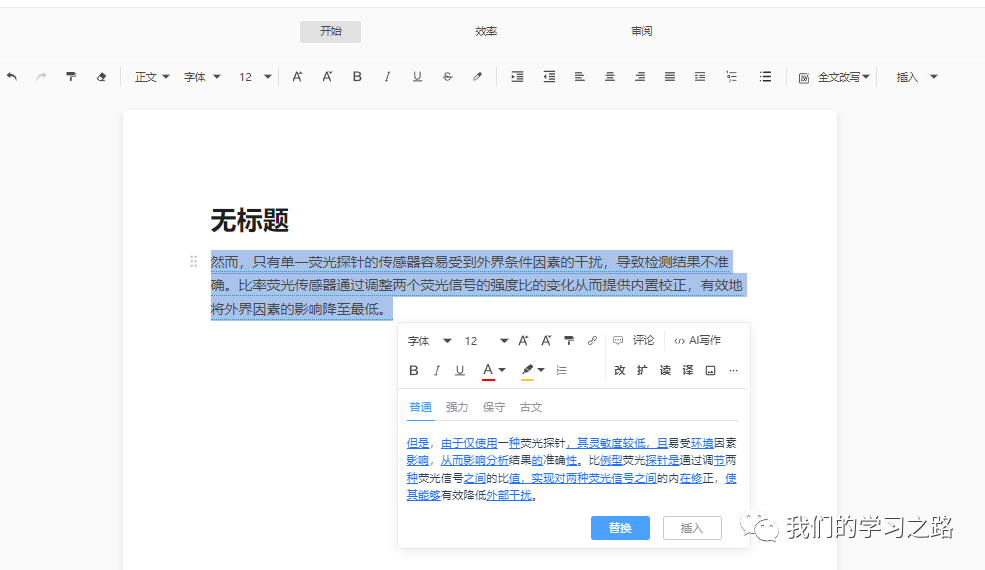Open more options (…) in floating toolbar
The image size is (985, 570).
click(733, 371)
